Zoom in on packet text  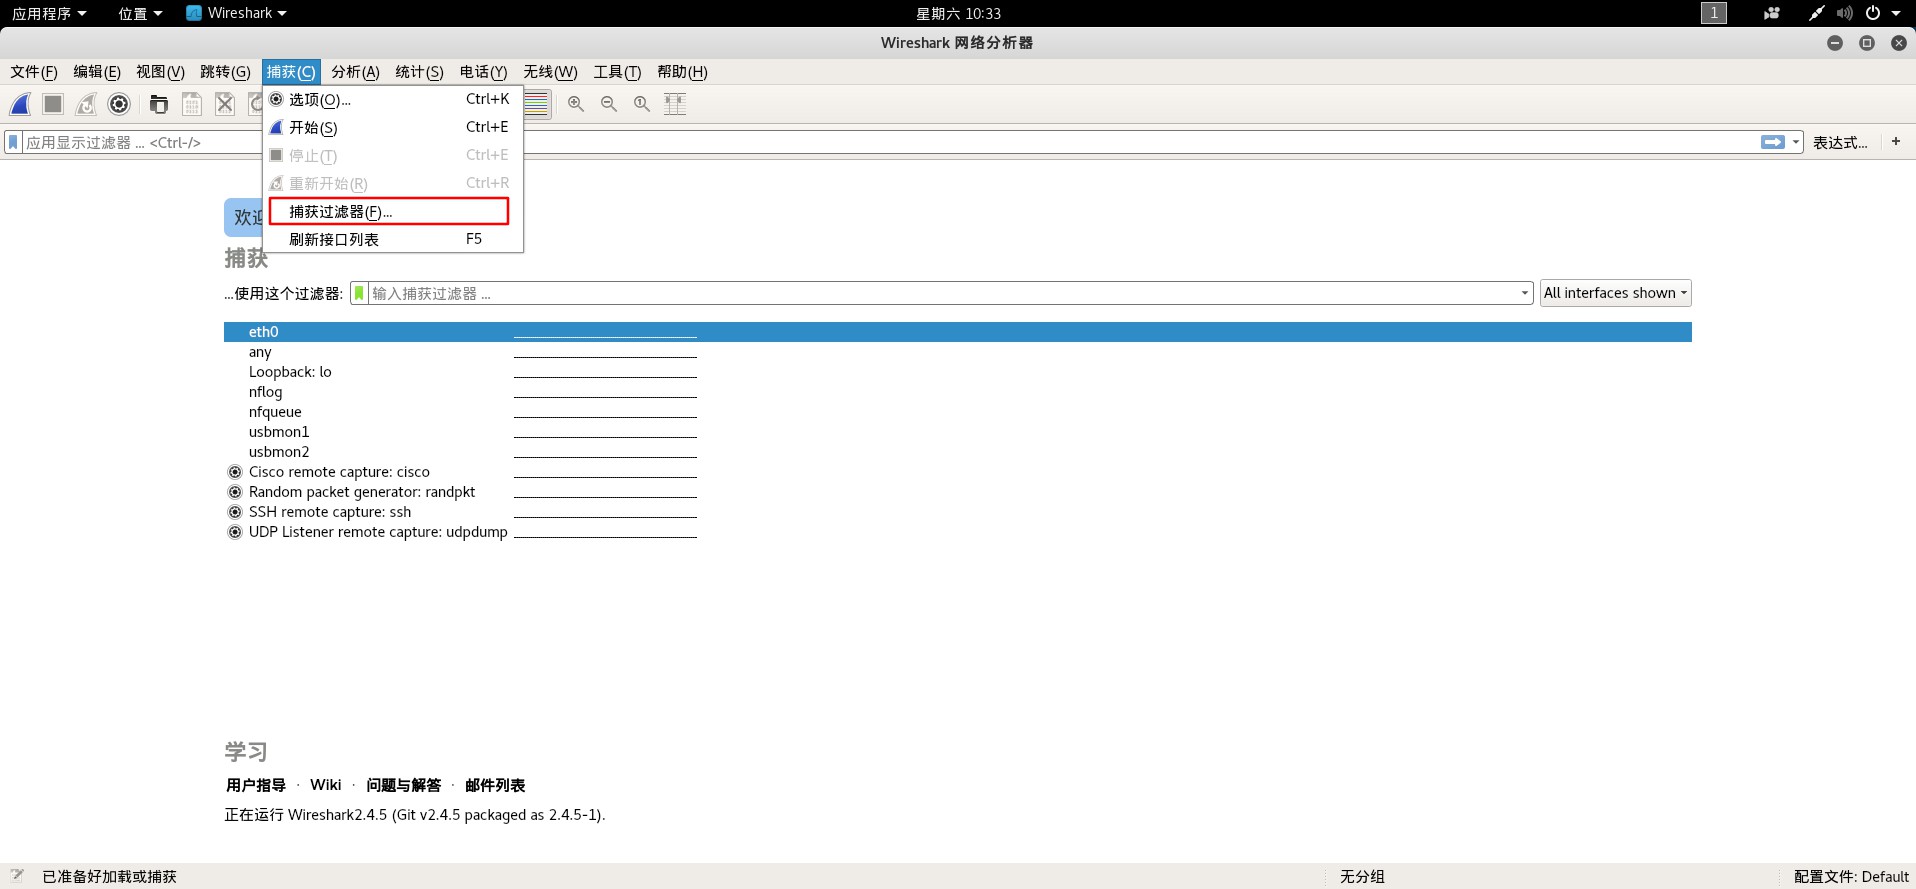[x=576, y=104]
